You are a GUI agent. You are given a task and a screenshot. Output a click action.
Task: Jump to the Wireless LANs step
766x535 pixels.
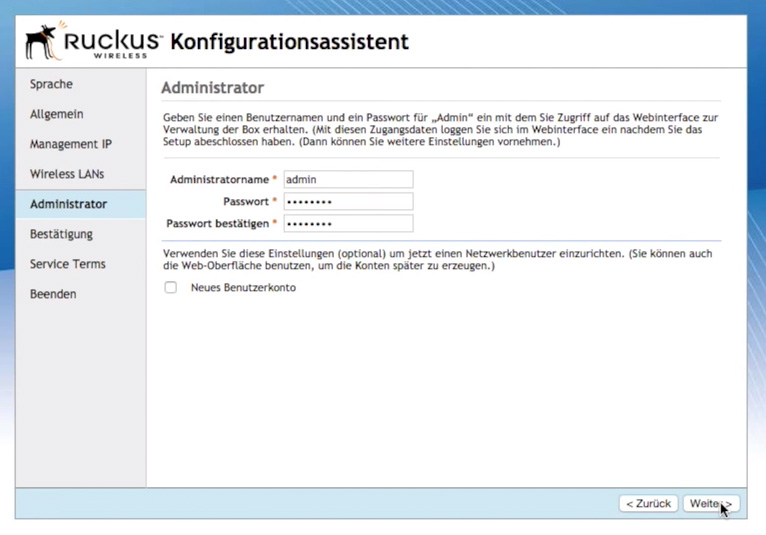point(66,174)
